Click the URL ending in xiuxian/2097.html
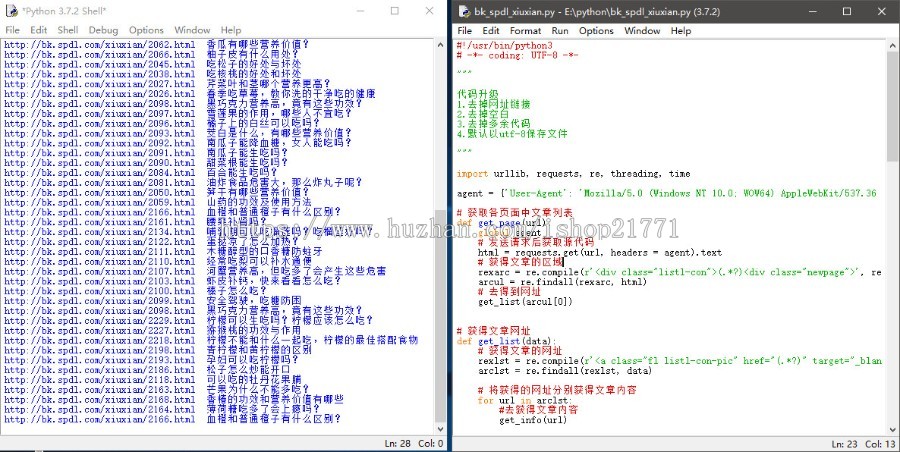The width and height of the screenshot is (900, 452). pos(99,114)
